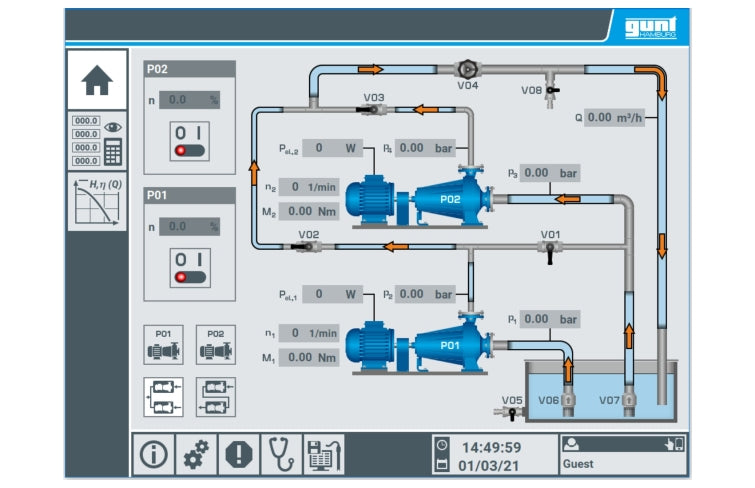Click control valve V04 on top pipe

(466, 70)
